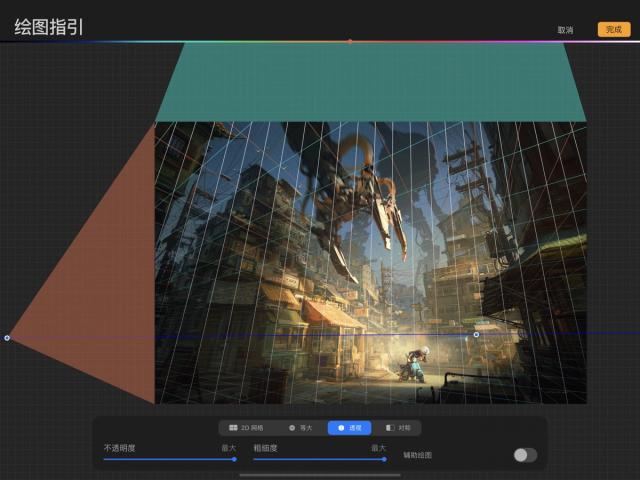Click the 不透明度 opacity slider handle
The width and height of the screenshot is (640, 480).
tap(234, 459)
